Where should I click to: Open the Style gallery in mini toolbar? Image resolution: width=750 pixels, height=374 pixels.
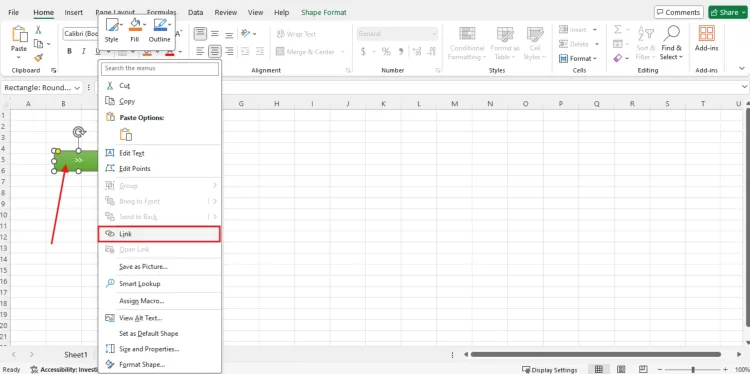pyautogui.click(x=112, y=30)
